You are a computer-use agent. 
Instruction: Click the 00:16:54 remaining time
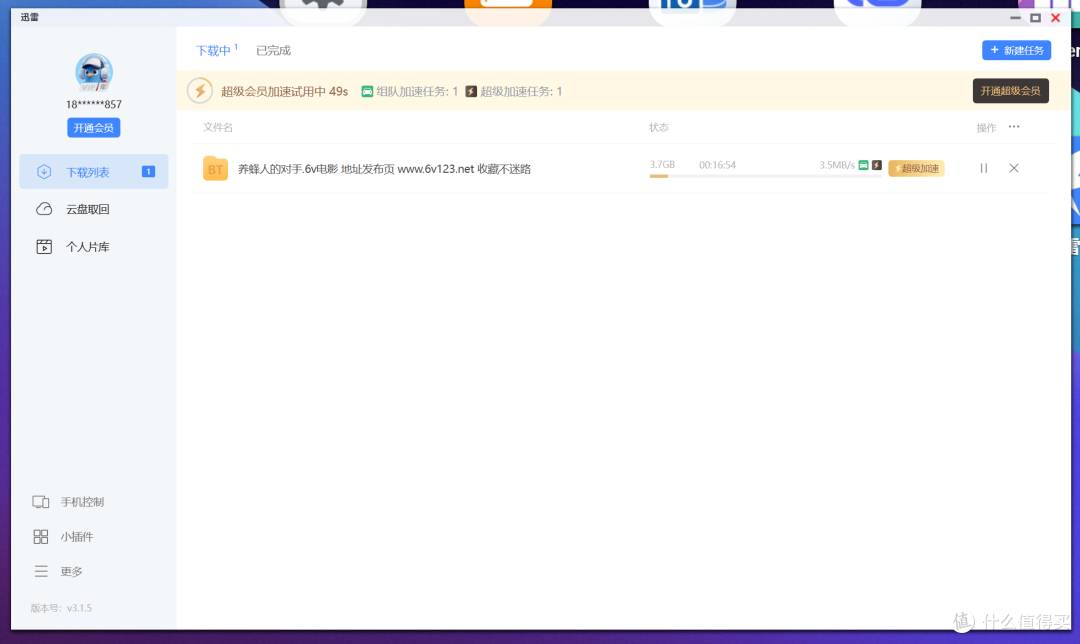pyautogui.click(x=717, y=165)
